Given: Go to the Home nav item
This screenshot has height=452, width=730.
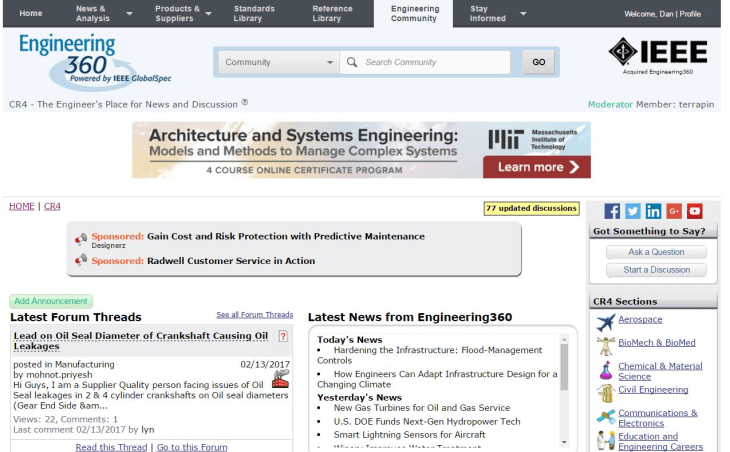Looking at the screenshot, I should click(x=31, y=13).
